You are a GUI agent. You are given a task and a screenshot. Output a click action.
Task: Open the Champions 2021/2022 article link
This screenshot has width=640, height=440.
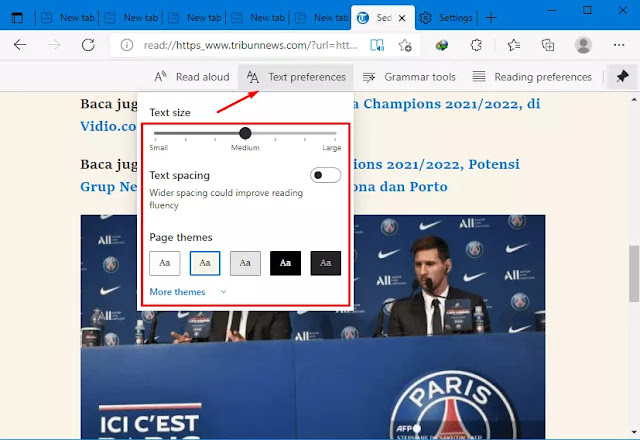click(447, 104)
